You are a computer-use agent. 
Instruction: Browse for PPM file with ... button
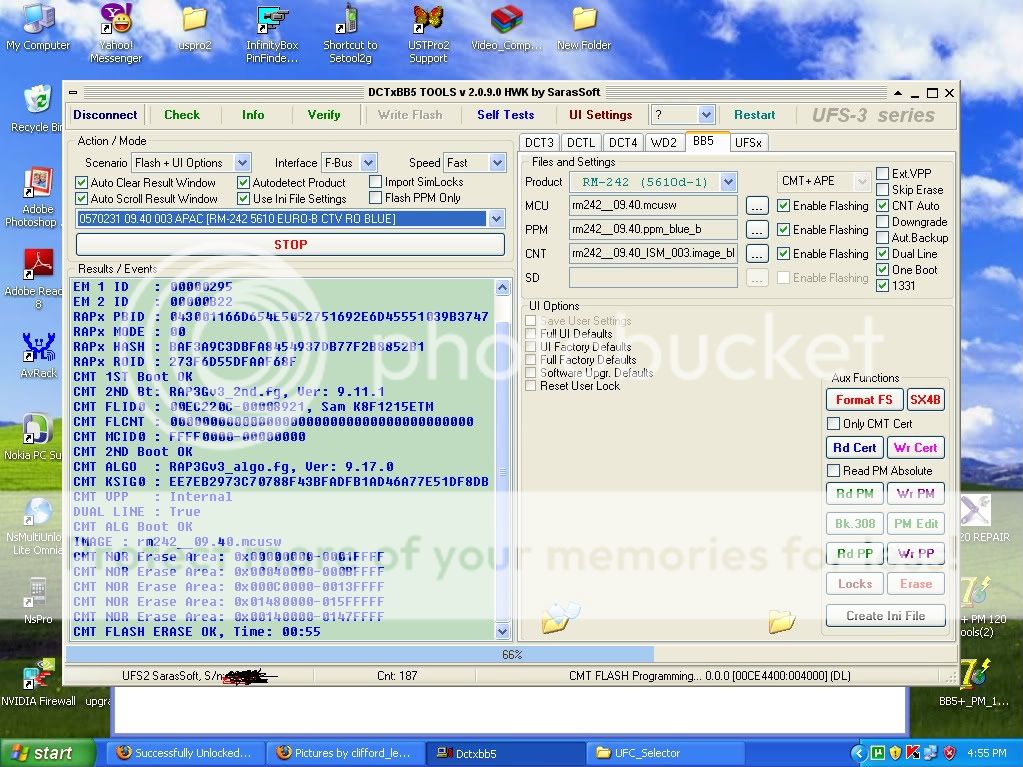click(757, 230)
